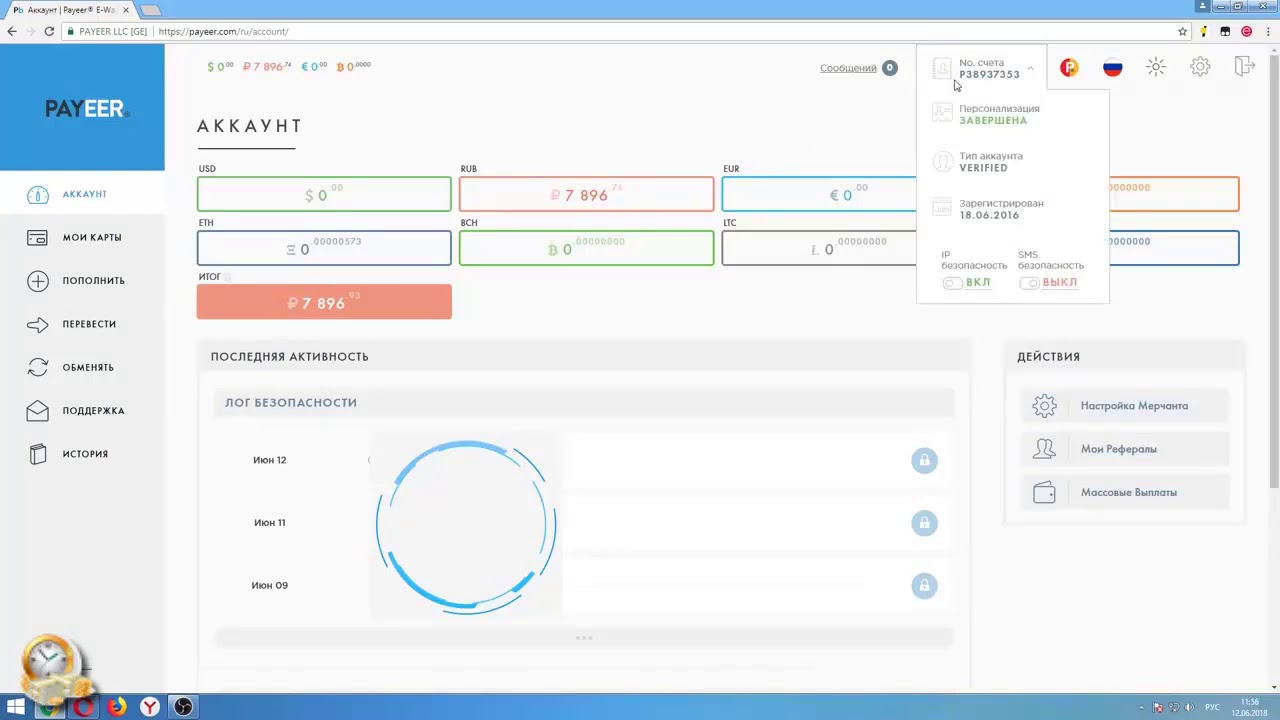Click the ETH balance box
Viewport: 1280px width, 720px height.
[324, 248]
